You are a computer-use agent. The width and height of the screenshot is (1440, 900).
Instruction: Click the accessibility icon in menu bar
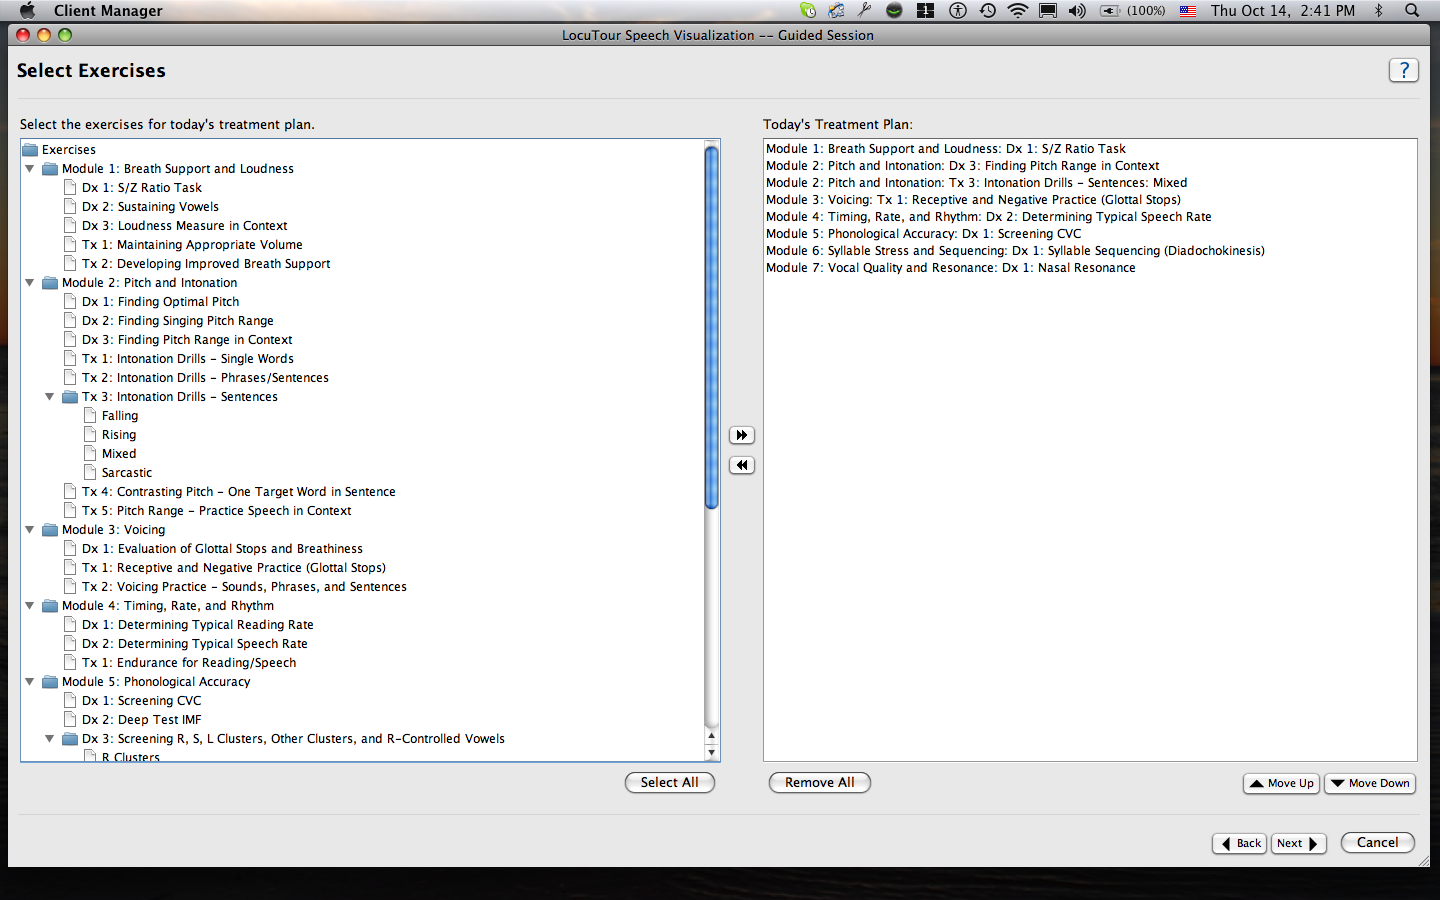[x=958, y=10]
